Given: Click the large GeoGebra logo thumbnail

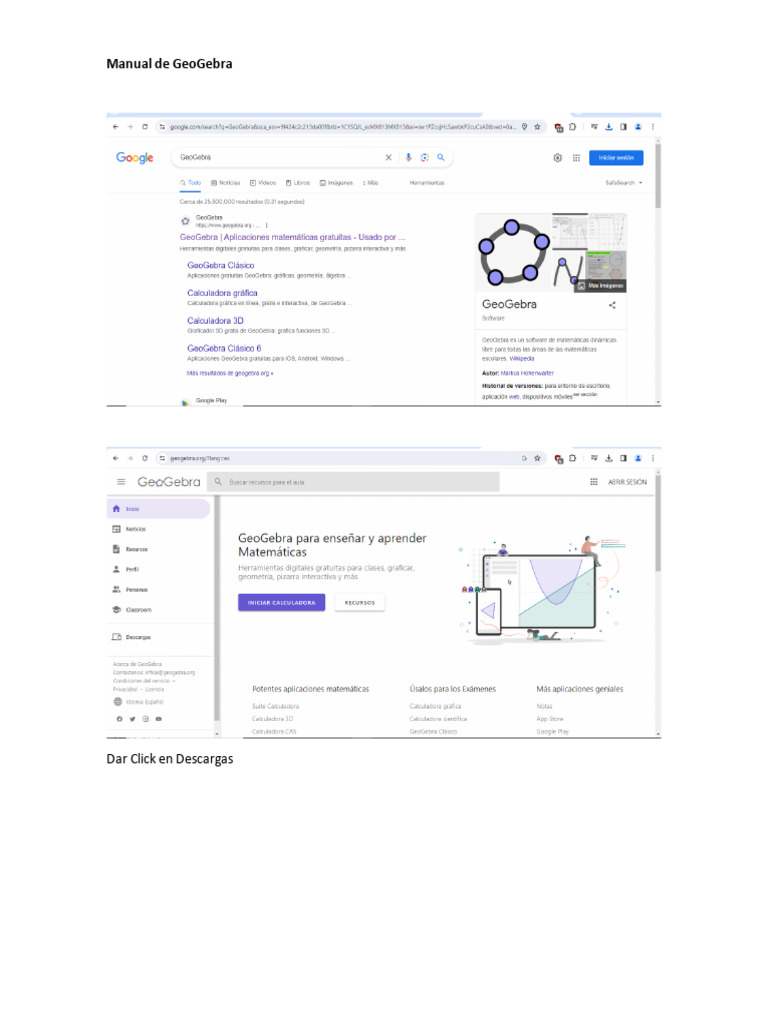Looking at the screenshot, I should (x=514, y=253).
